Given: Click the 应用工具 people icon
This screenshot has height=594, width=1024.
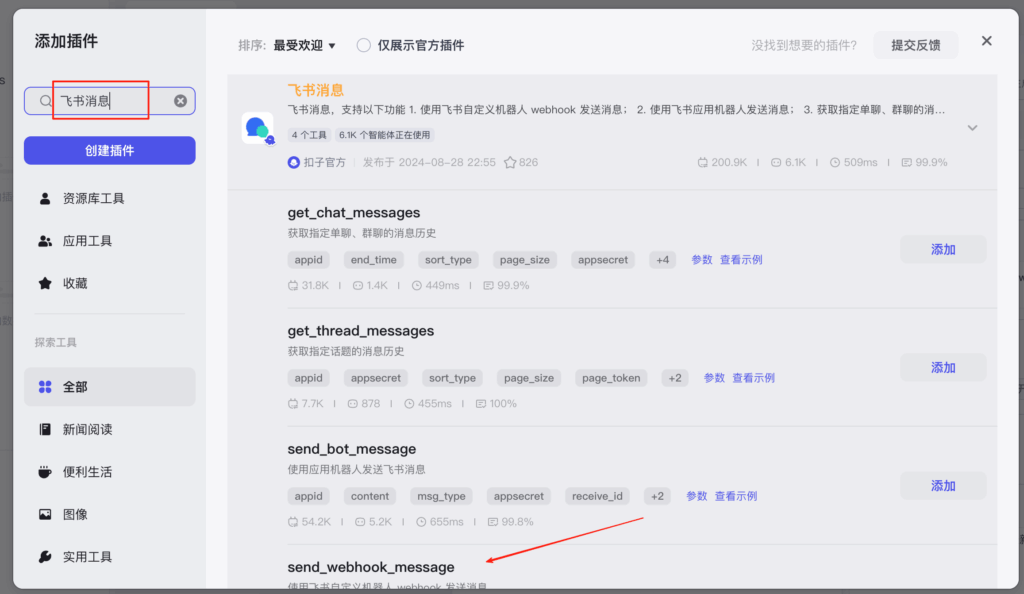Looking at the screenshot, I should [45, 241].
